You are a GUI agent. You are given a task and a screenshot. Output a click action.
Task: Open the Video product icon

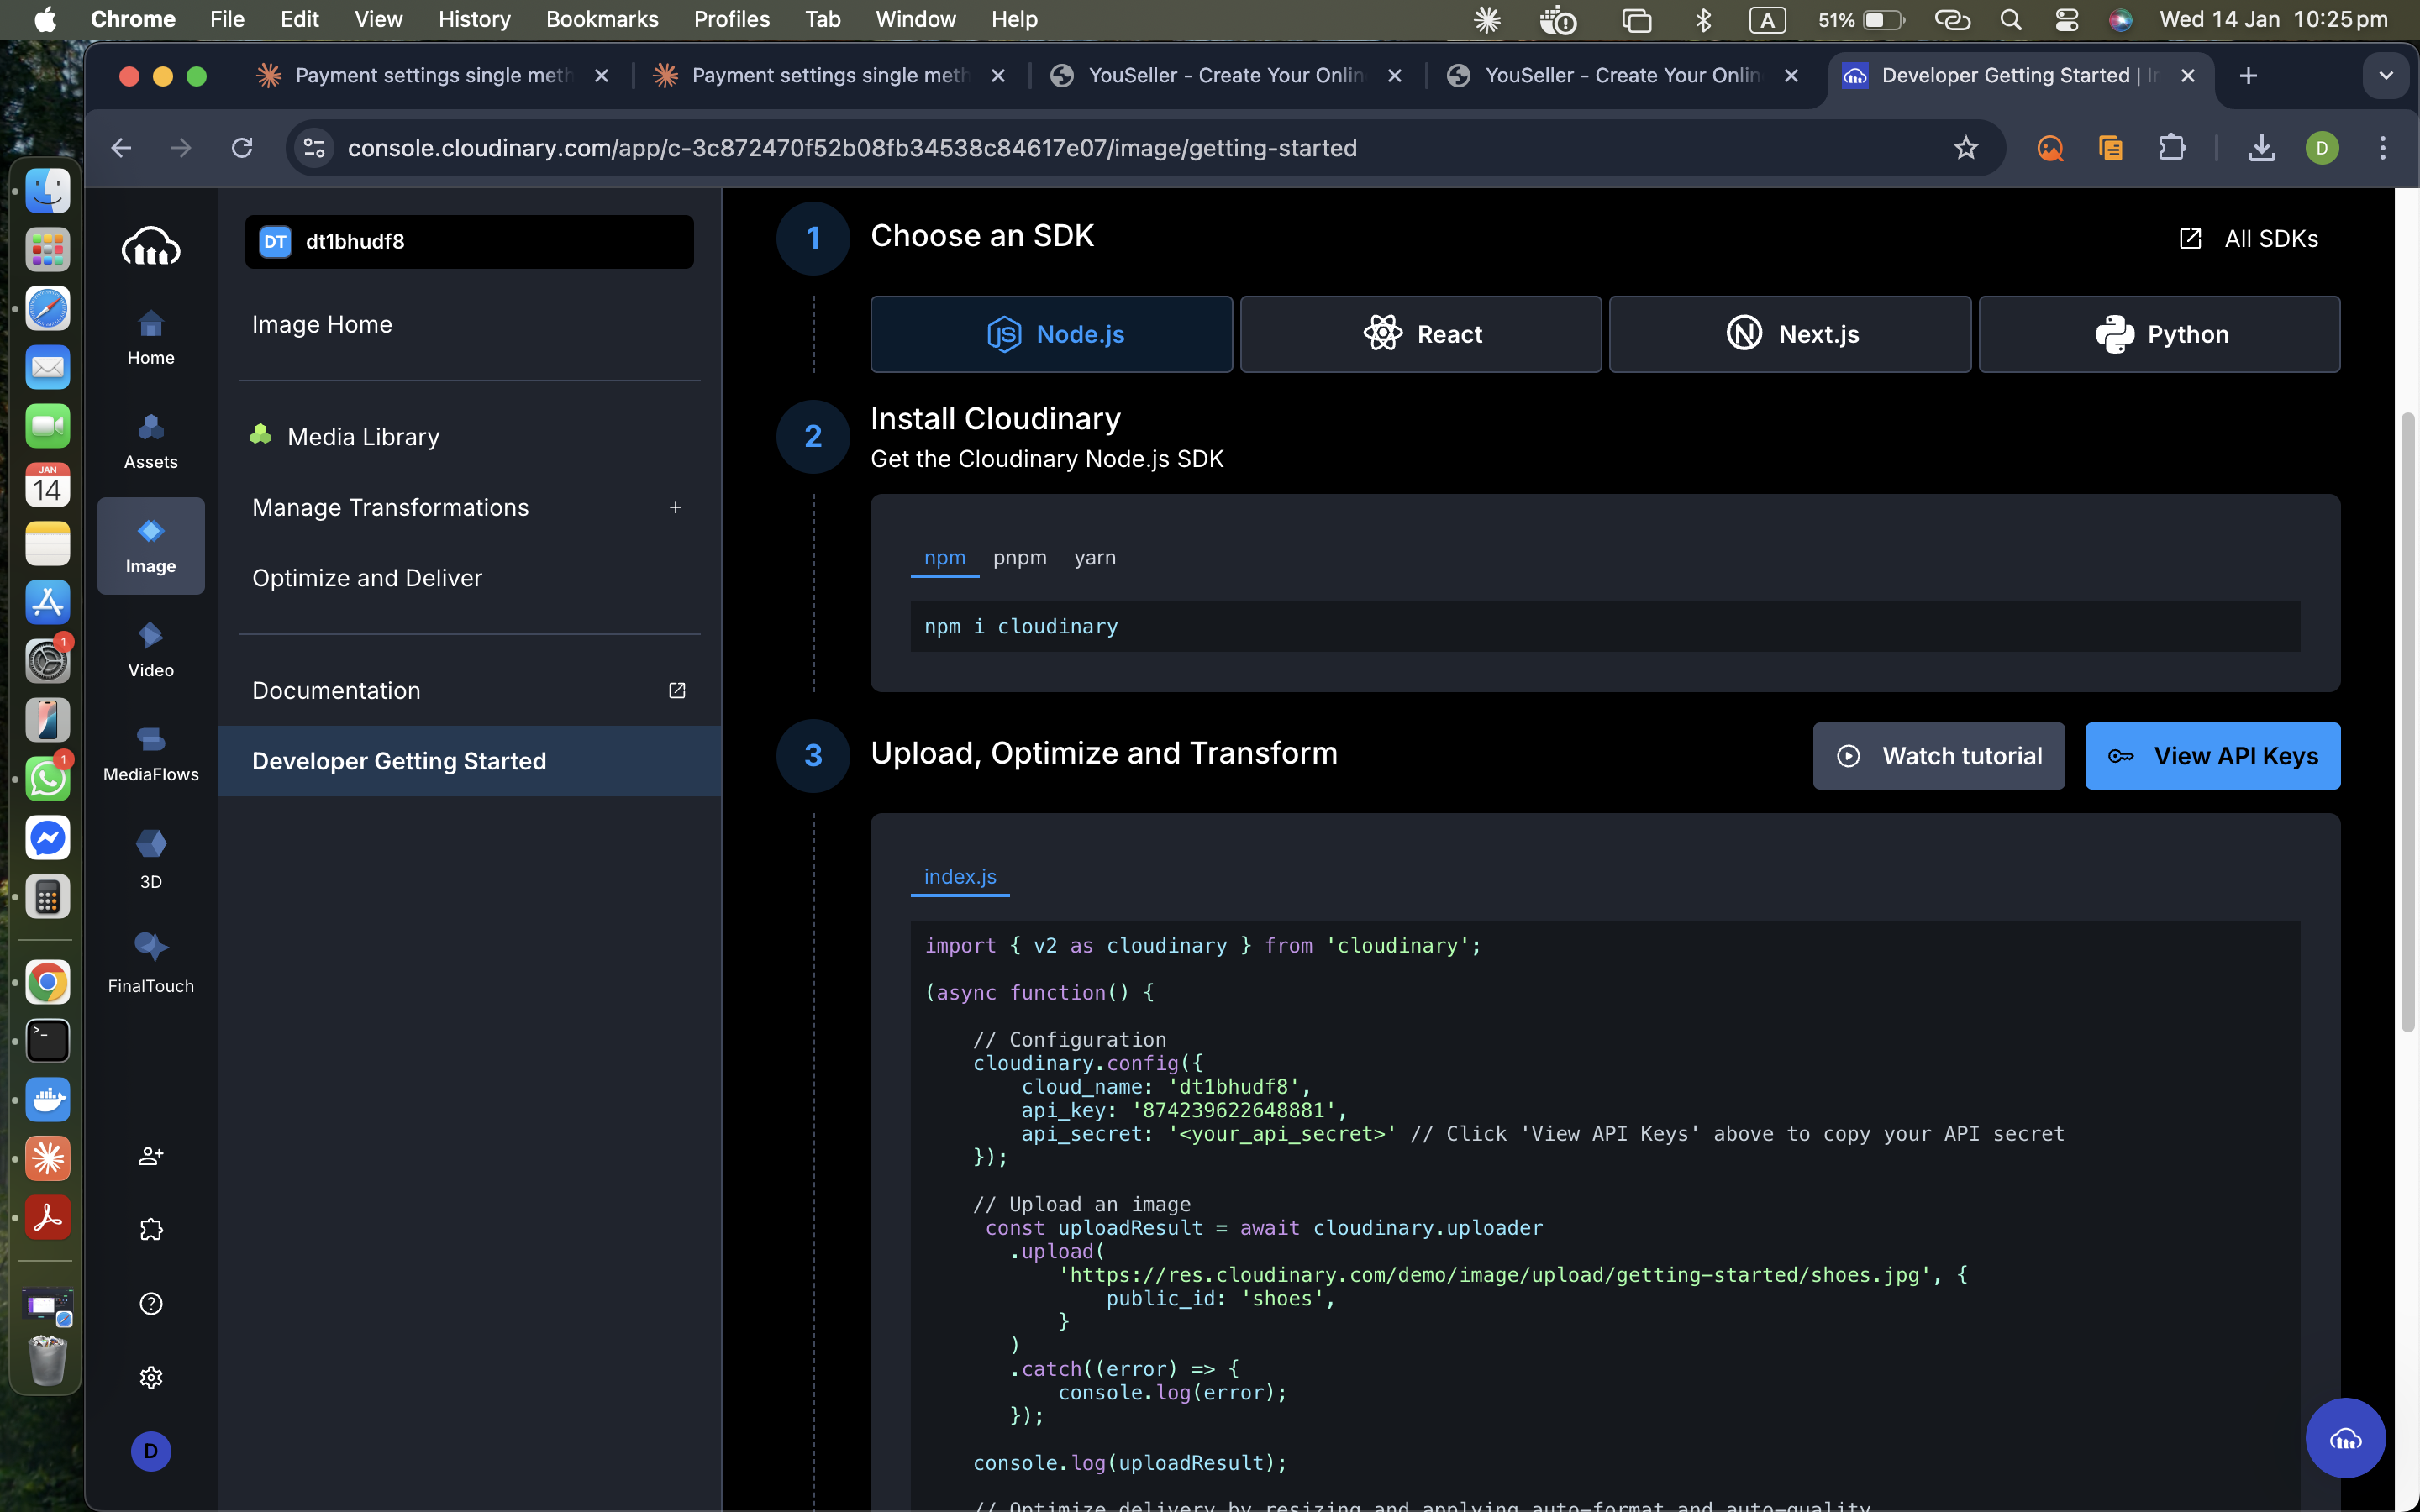coord(151,649)
